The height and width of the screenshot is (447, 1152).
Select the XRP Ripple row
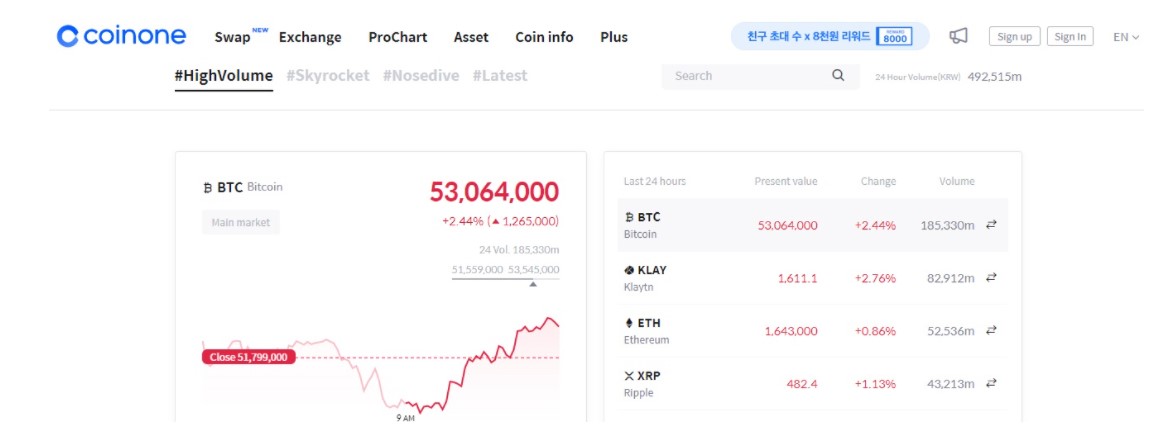click(813, 384)
